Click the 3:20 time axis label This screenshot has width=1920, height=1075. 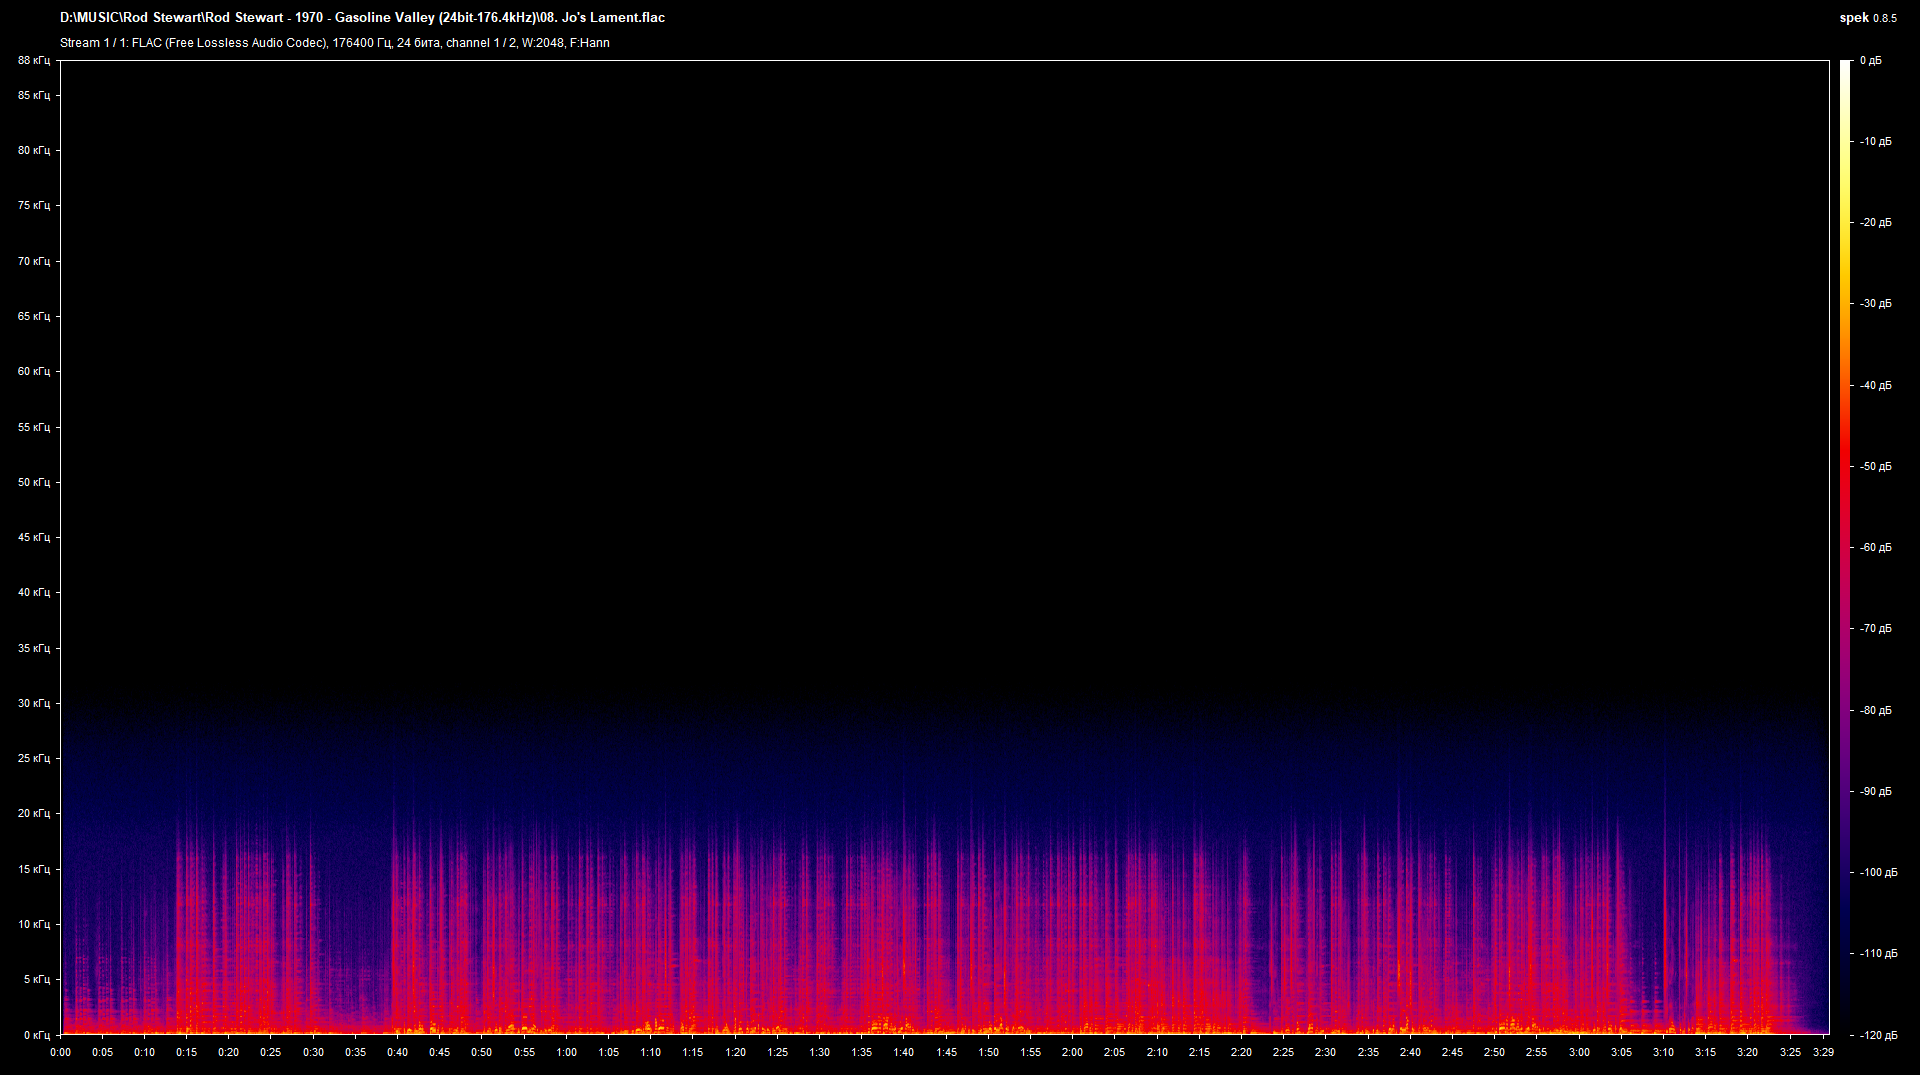pos(1747,1052)
